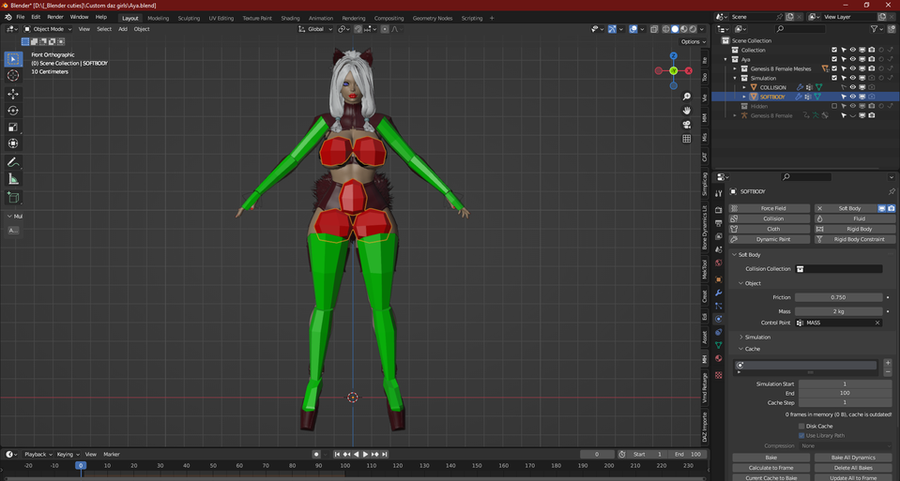Open the Playback dropdown in timeline
This screenshot has width=900, height=481.
coord(38,454)
